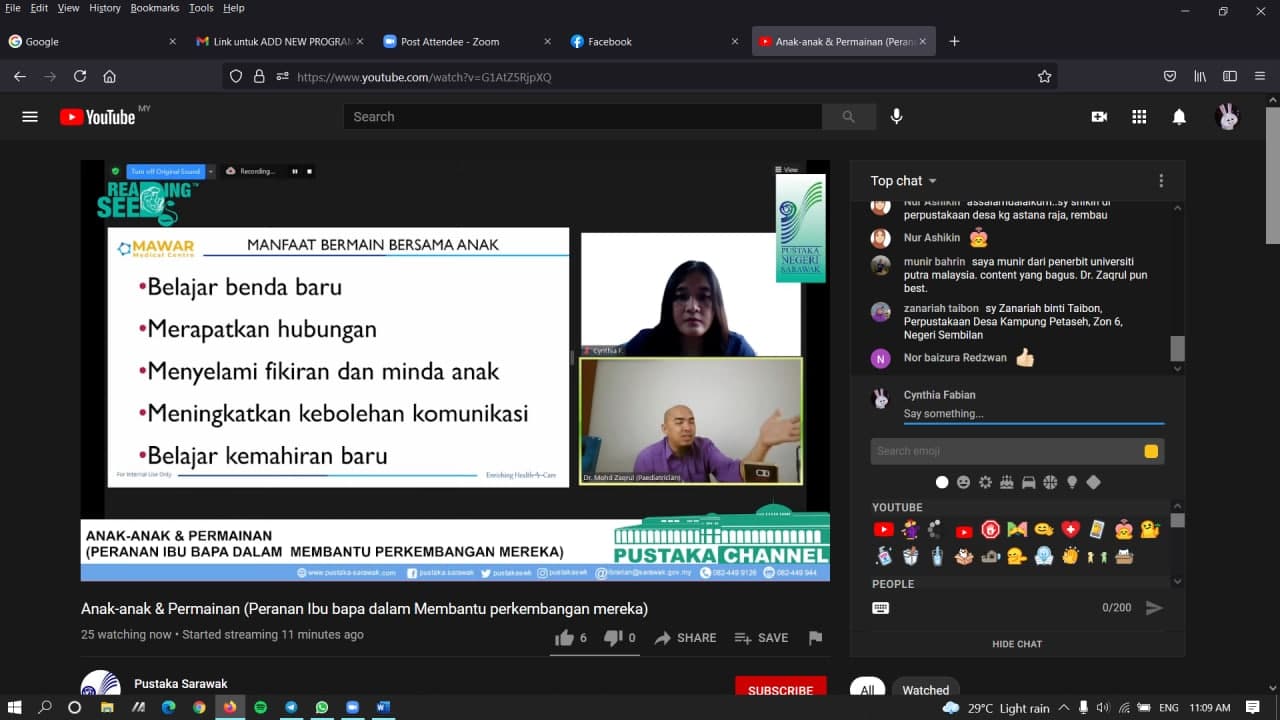The width and height of the screenshot is (1280, 720).
Task: Open Spotify from the taskbar
Action: coord(260,708)
